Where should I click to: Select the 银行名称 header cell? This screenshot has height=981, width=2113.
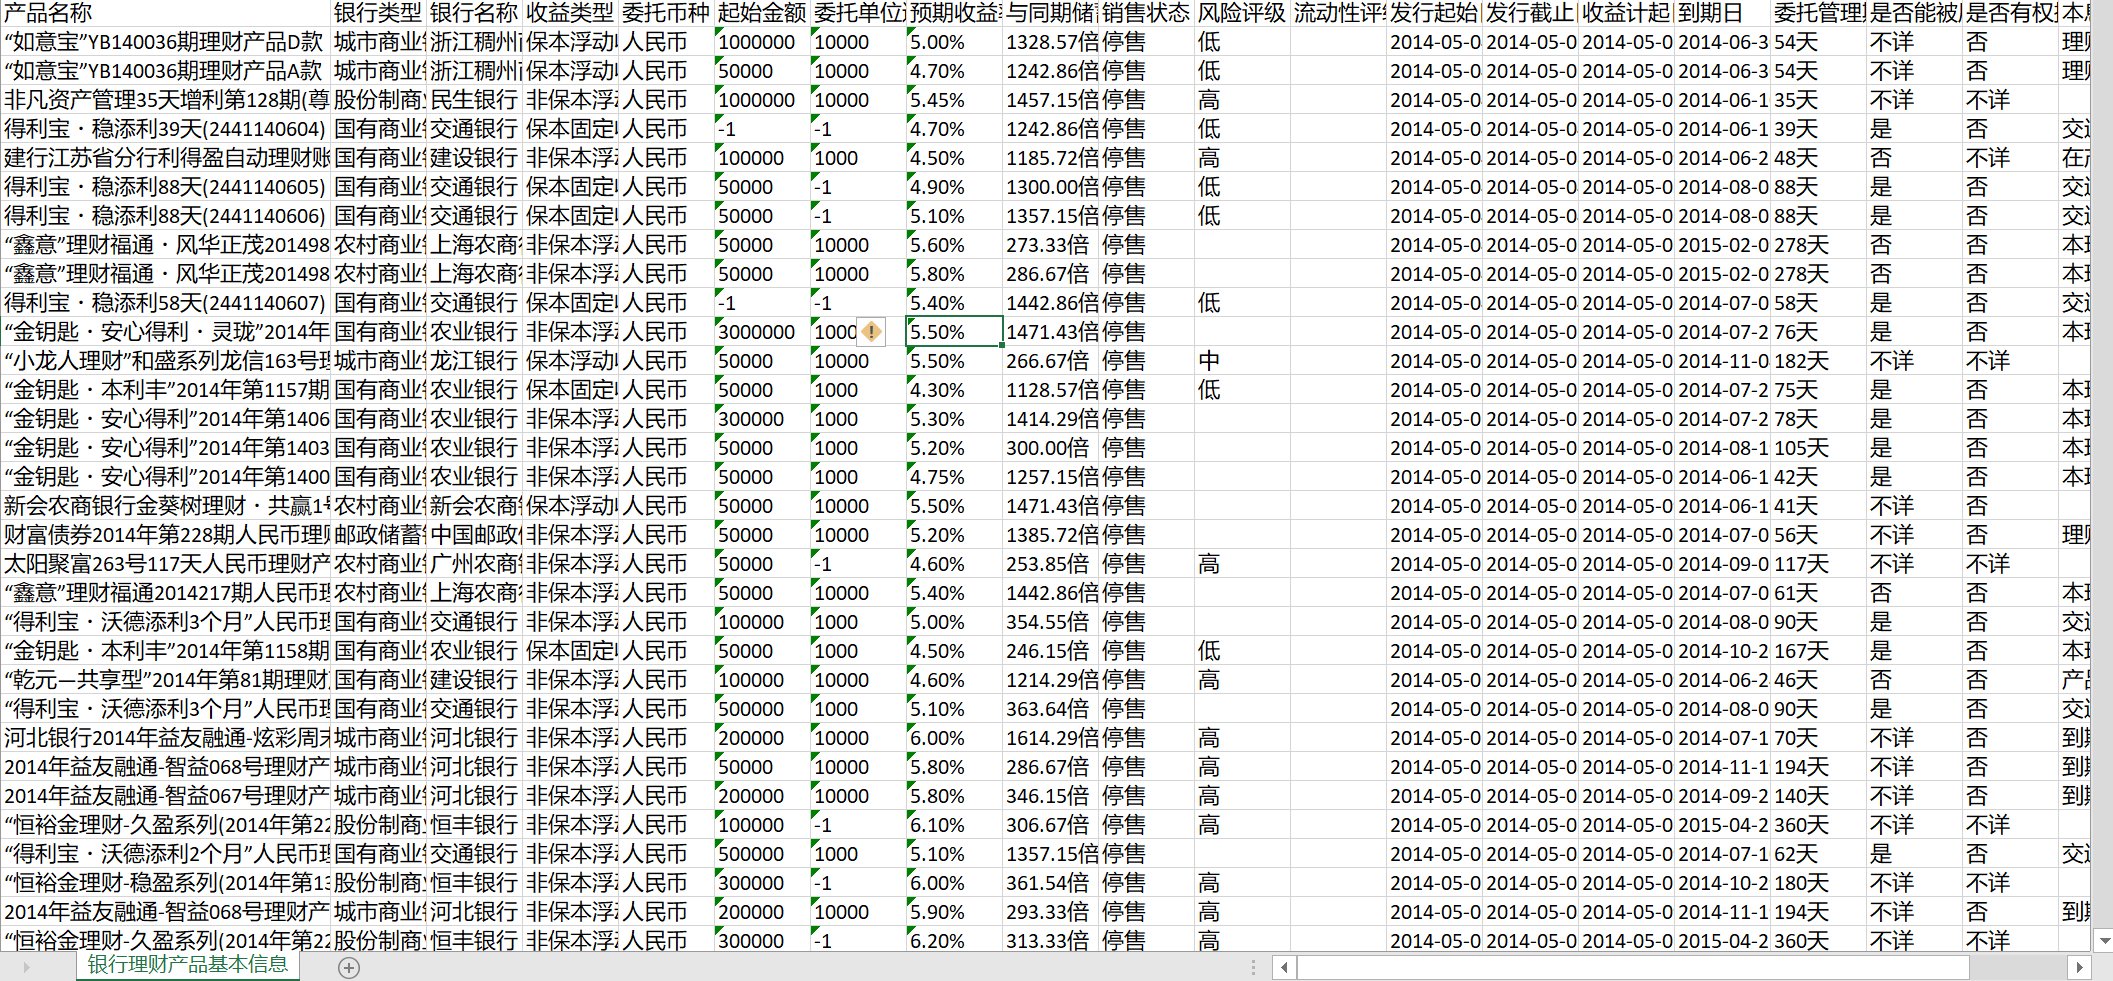click(x=475, y=13)
